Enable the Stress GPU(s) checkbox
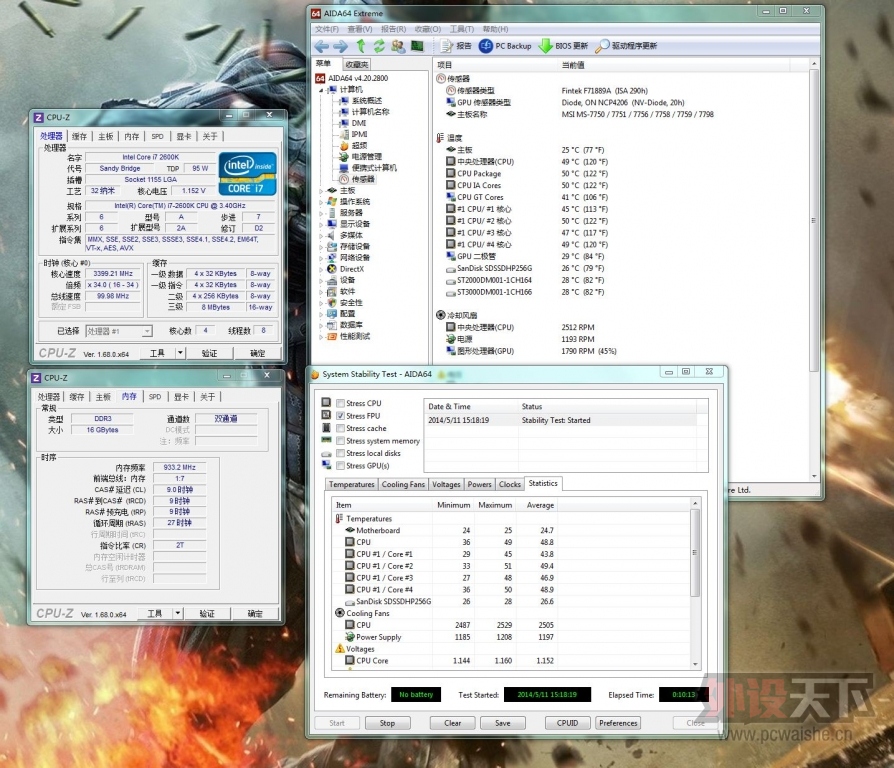Screen dimensions: 894x768 [x=340, y=466]
